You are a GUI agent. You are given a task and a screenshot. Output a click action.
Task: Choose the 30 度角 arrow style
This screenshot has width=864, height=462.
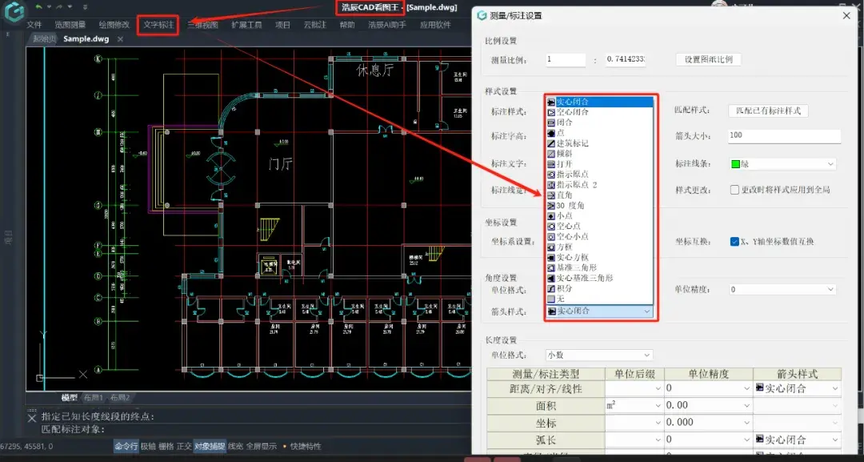pyautogui.click(x=600, y=206)
